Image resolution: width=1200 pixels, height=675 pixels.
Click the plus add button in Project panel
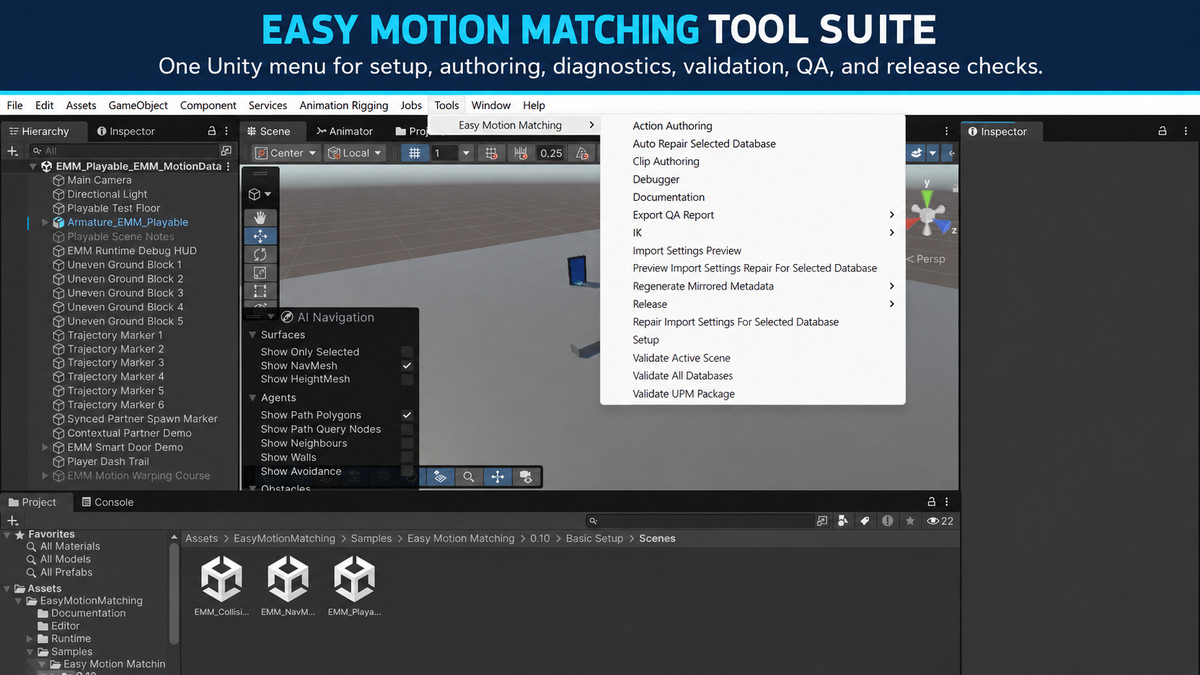tap(12, 521)
